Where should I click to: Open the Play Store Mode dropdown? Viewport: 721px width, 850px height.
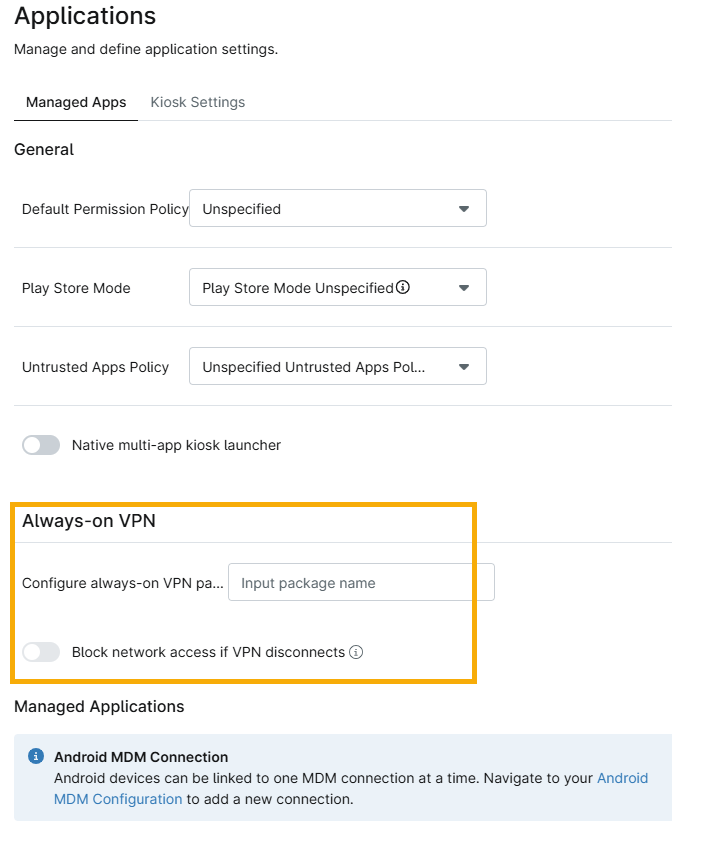[337, 287]
